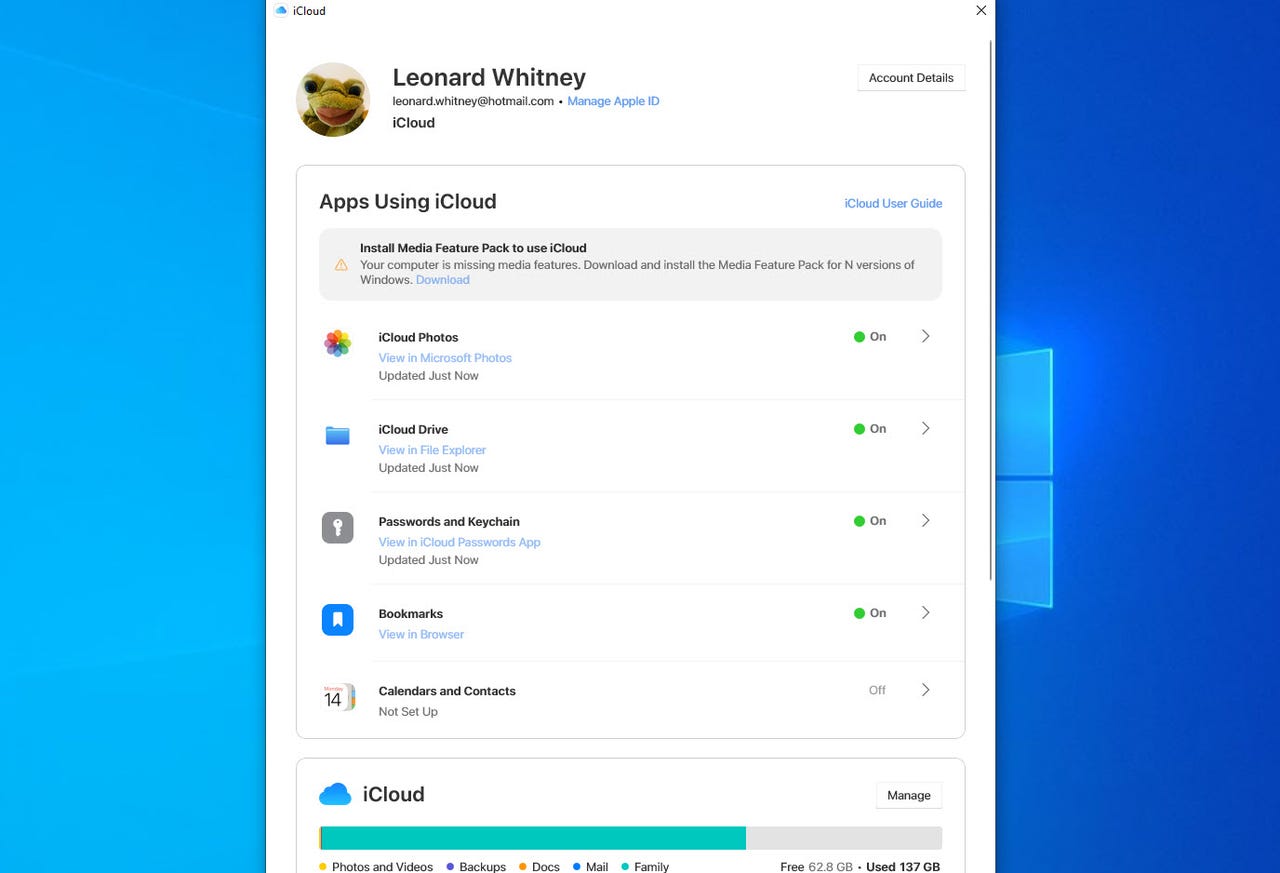Viewport: 1280px width, 873px height.
Task: Click the window's vertical scrollbar
Action: 991,310
